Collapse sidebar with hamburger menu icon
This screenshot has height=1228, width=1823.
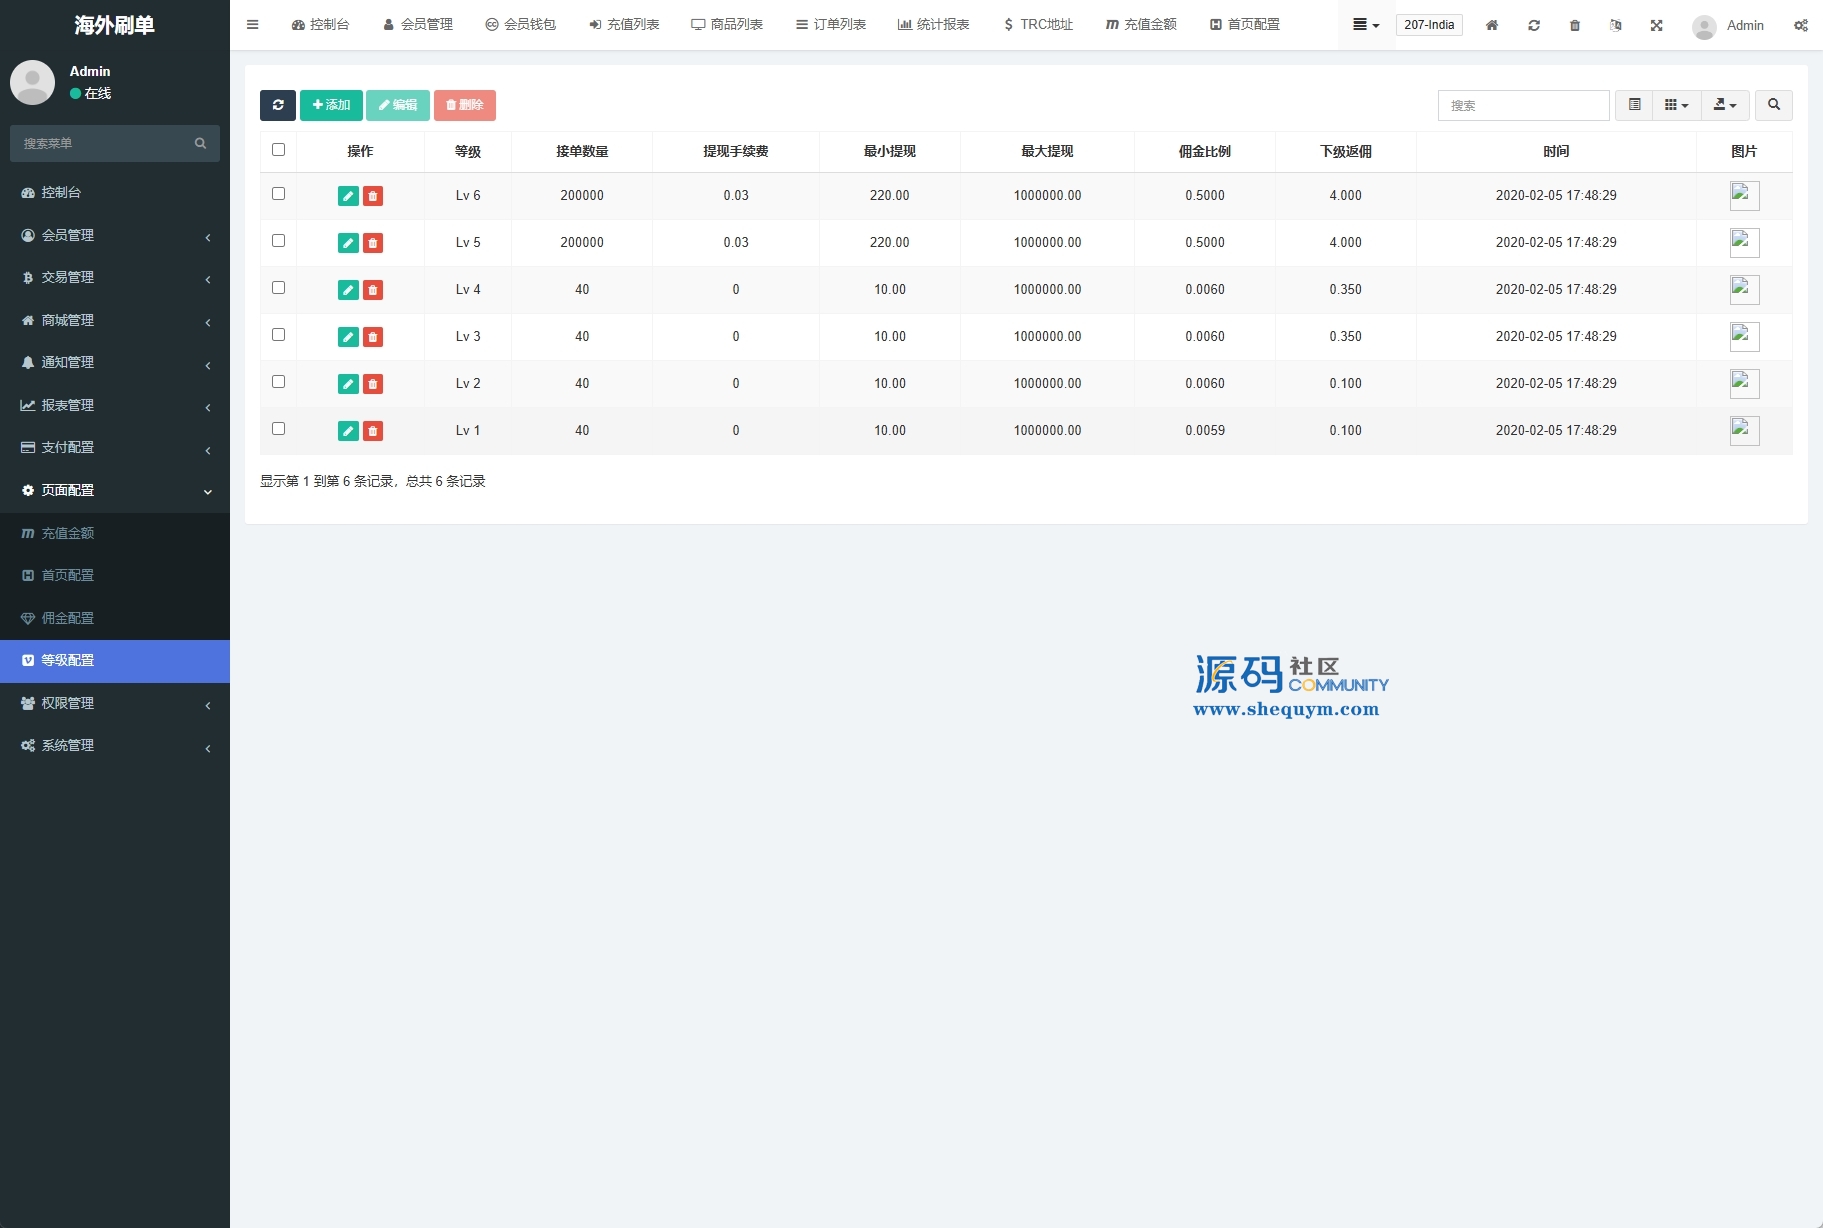[253, 25]
